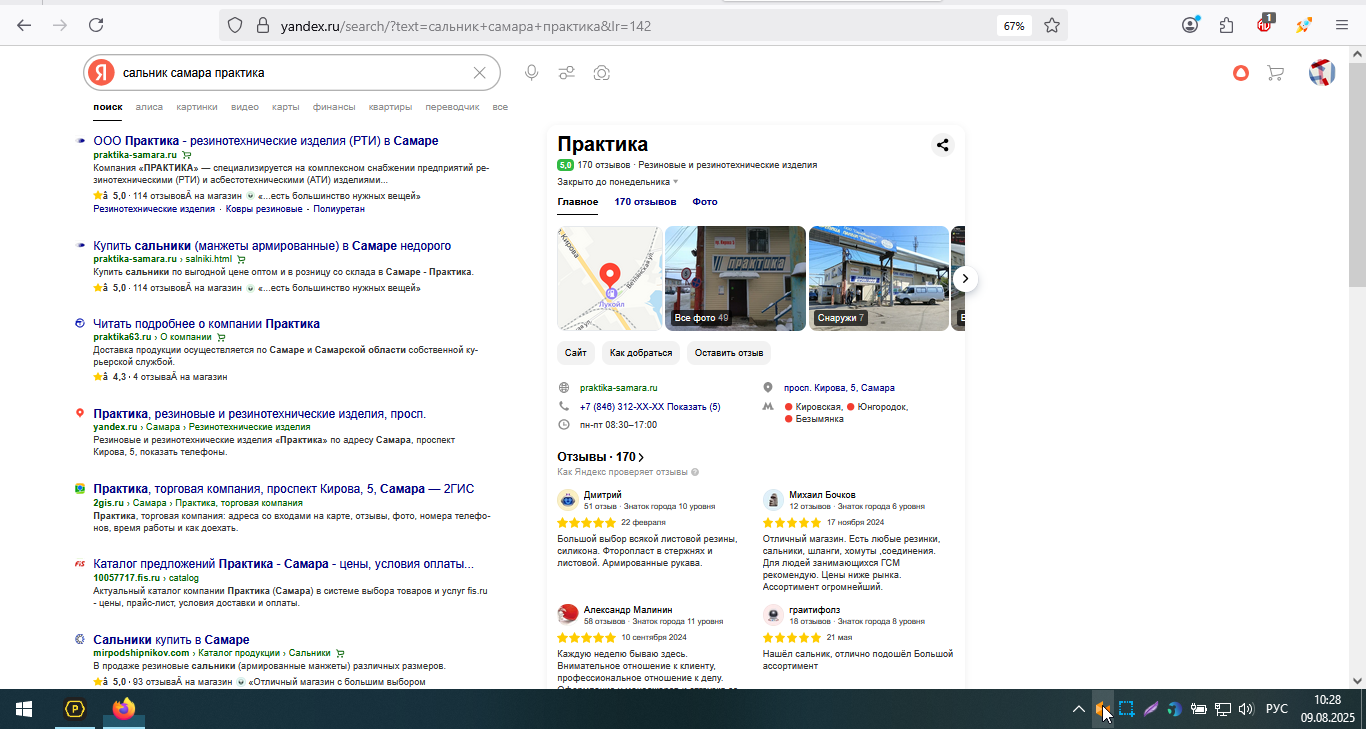The width and height of the screenshot is (1366, 729).
Task: Reload the page
Action: [x=96, y=26]
